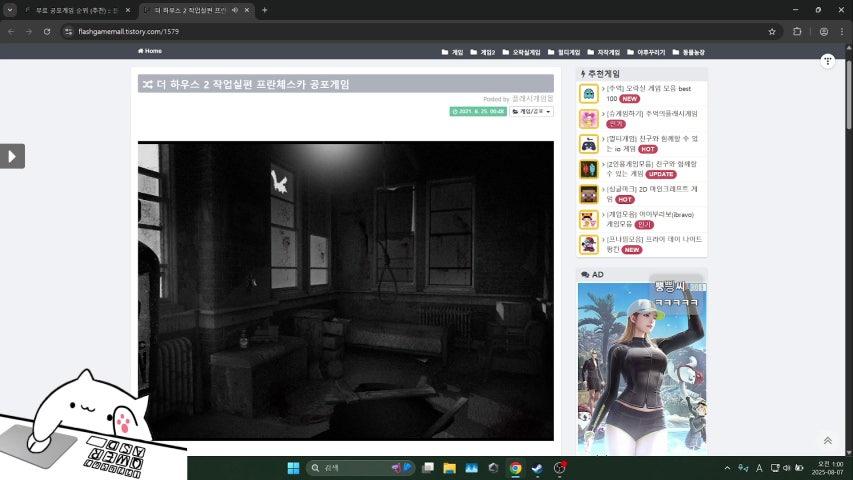This screenshot has width=853, height=480.
Task: Open the ibravo 게임모음 link
Action: pyautogui.click(x=650, y=219)
